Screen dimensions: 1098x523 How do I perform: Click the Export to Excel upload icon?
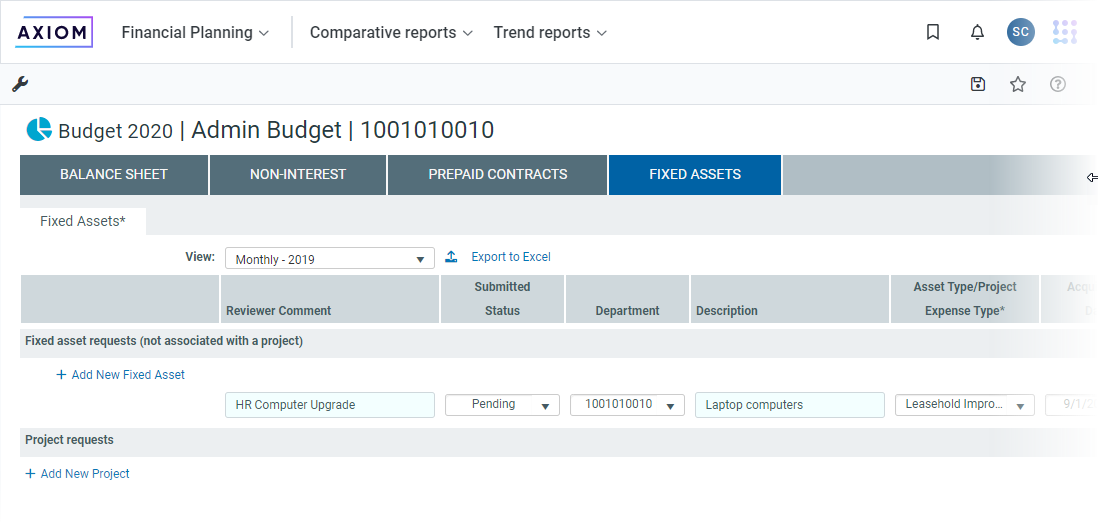tap(452, 257)
